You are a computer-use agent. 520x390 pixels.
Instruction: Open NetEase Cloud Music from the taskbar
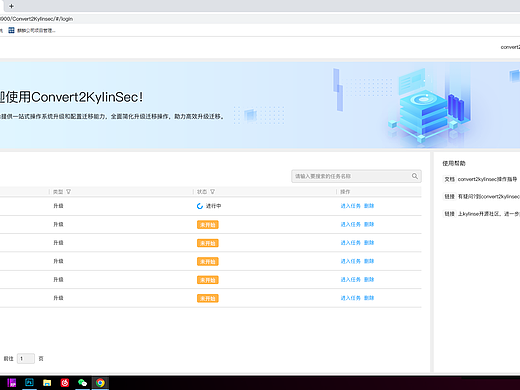pos(65,383)
